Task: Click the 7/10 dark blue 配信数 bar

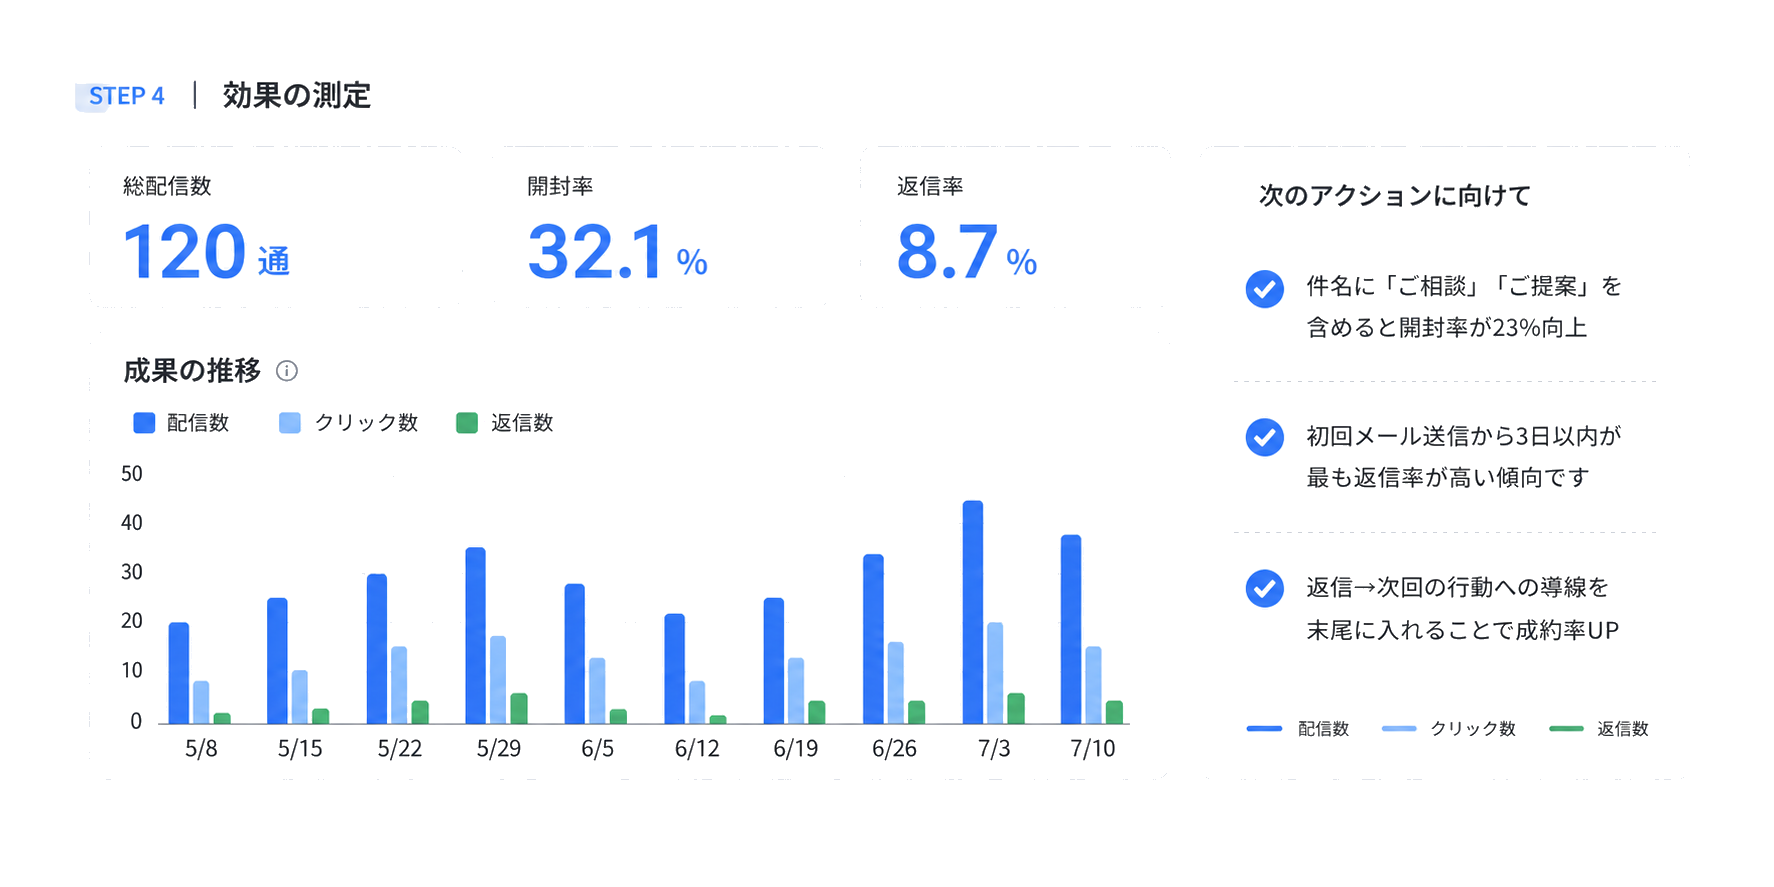Action: point(1071,629)
